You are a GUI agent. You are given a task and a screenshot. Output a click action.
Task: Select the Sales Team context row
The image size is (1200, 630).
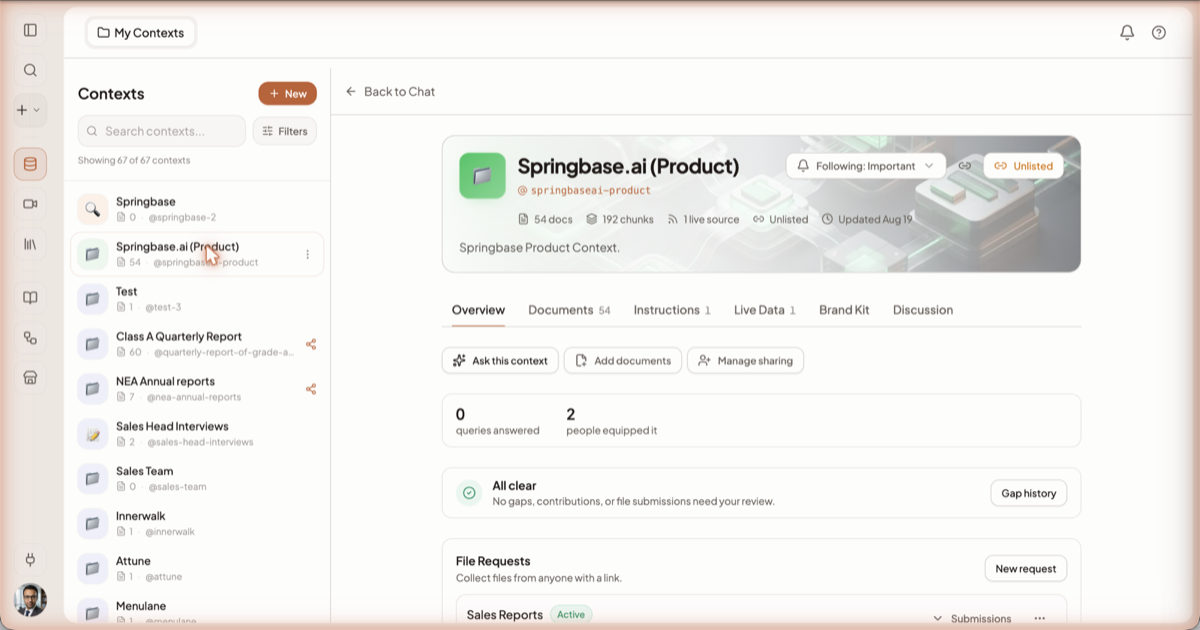(197, 479)
